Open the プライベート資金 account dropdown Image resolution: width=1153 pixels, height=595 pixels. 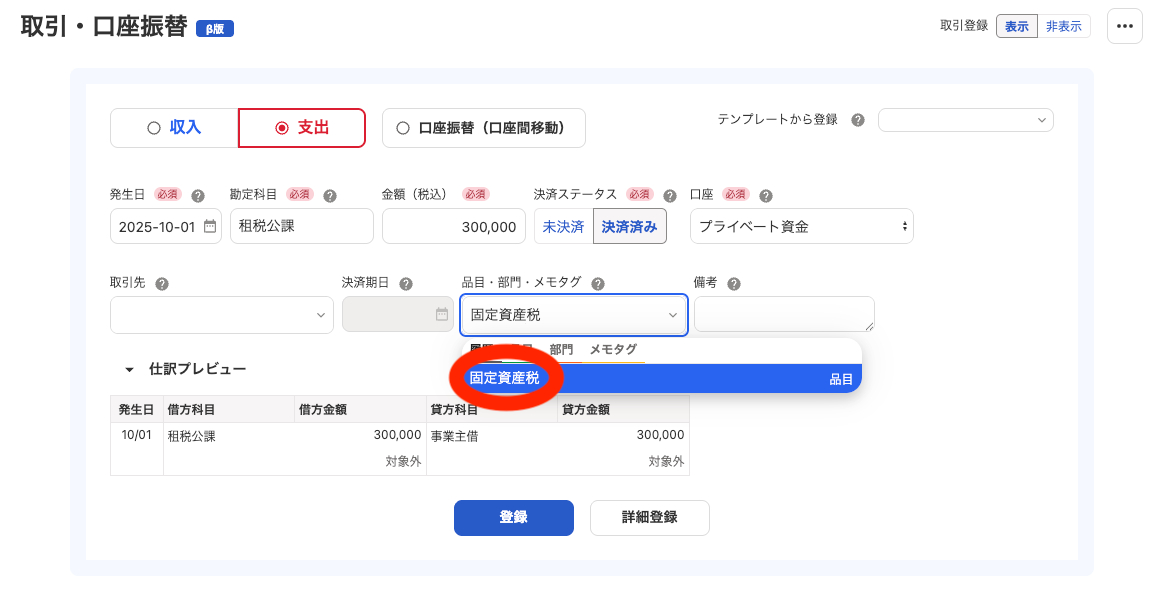point(801,226)
